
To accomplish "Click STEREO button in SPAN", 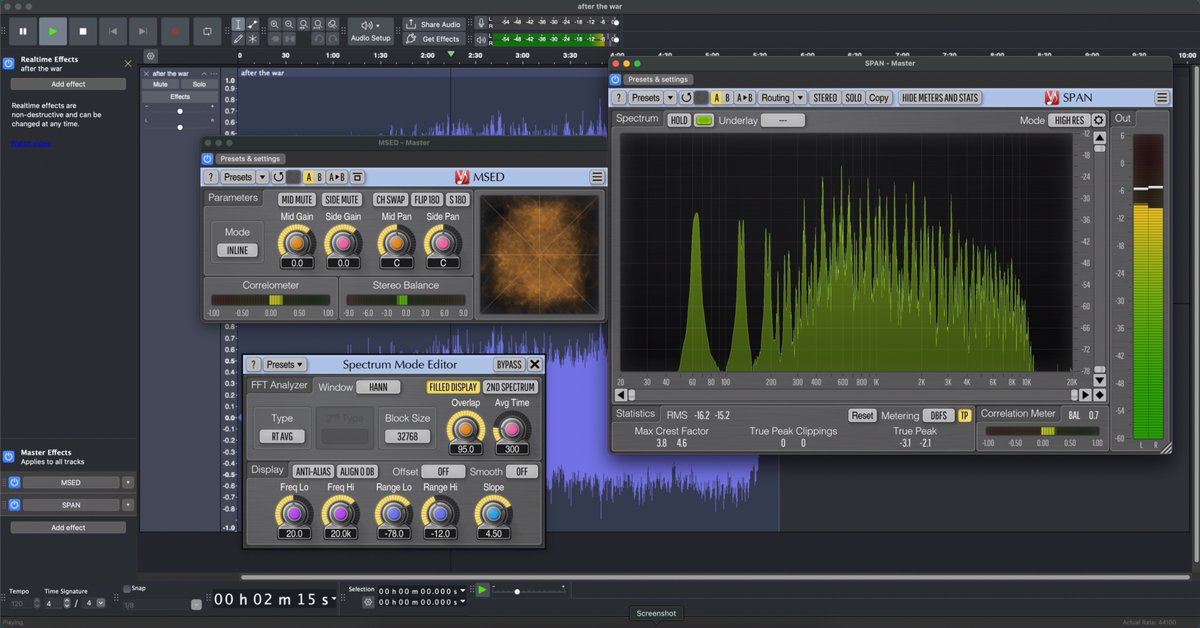I will click(x=825, y=98).
